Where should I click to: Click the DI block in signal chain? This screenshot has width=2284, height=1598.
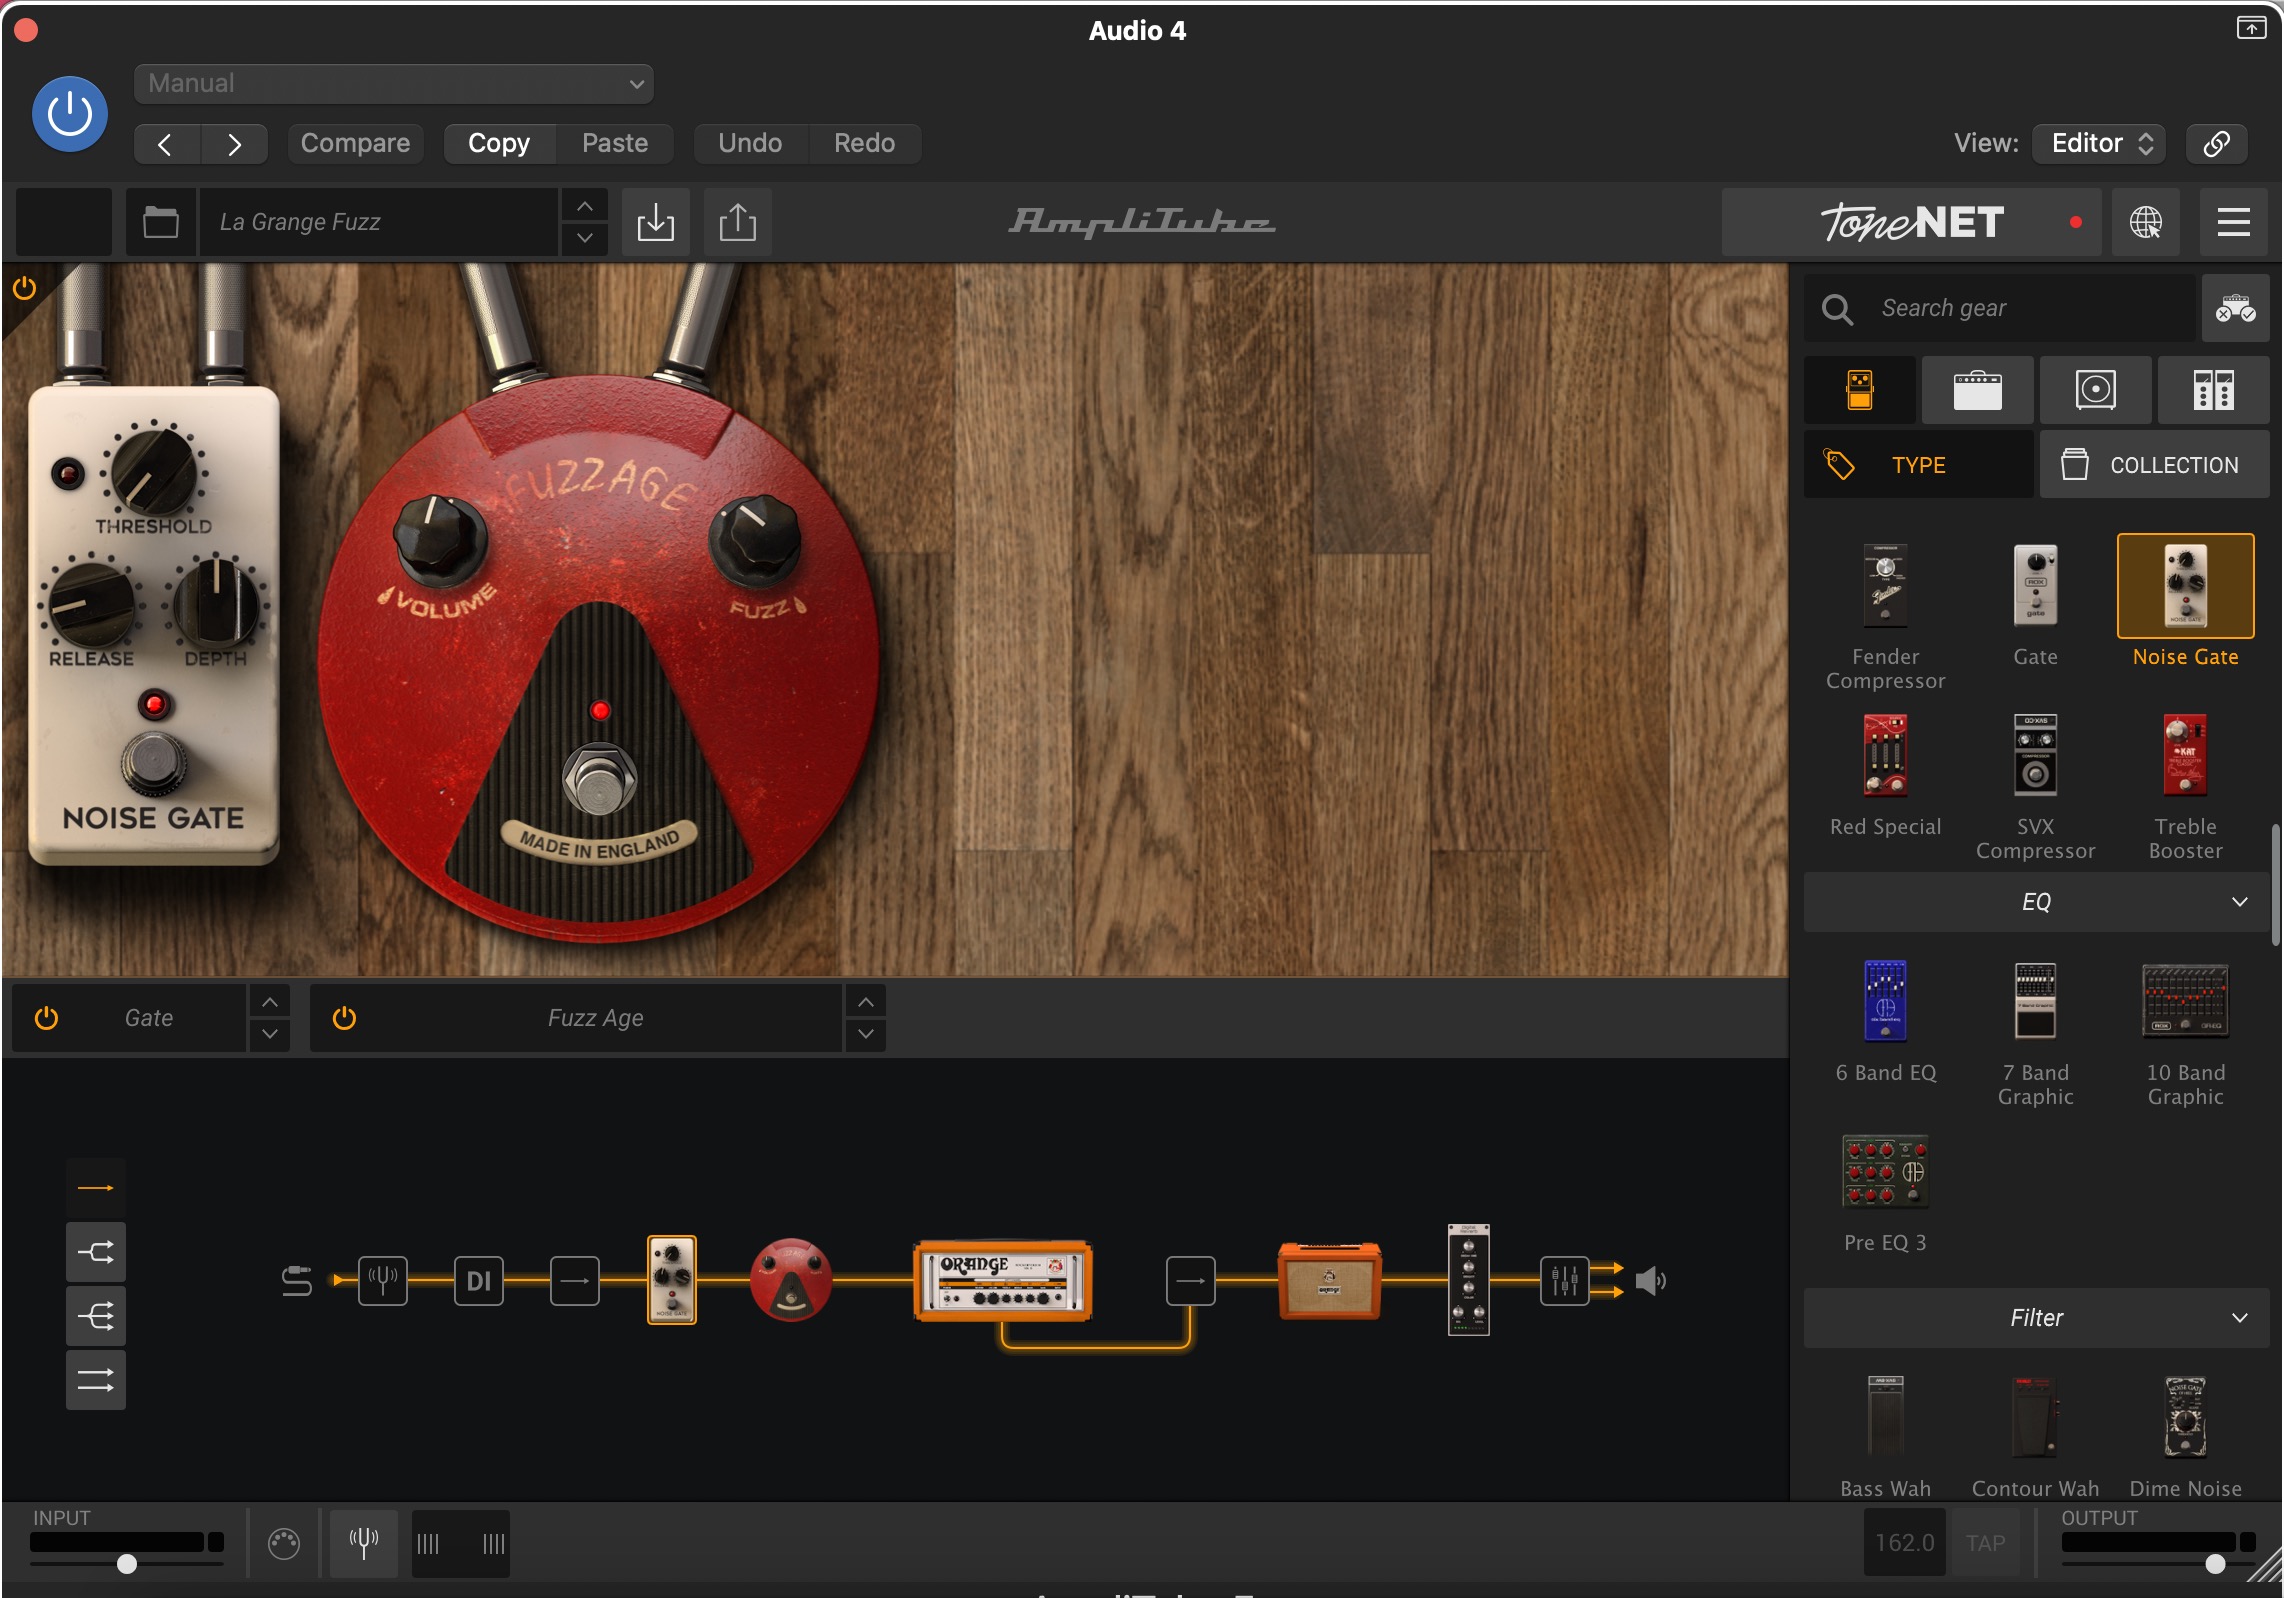pos(479,1280)
